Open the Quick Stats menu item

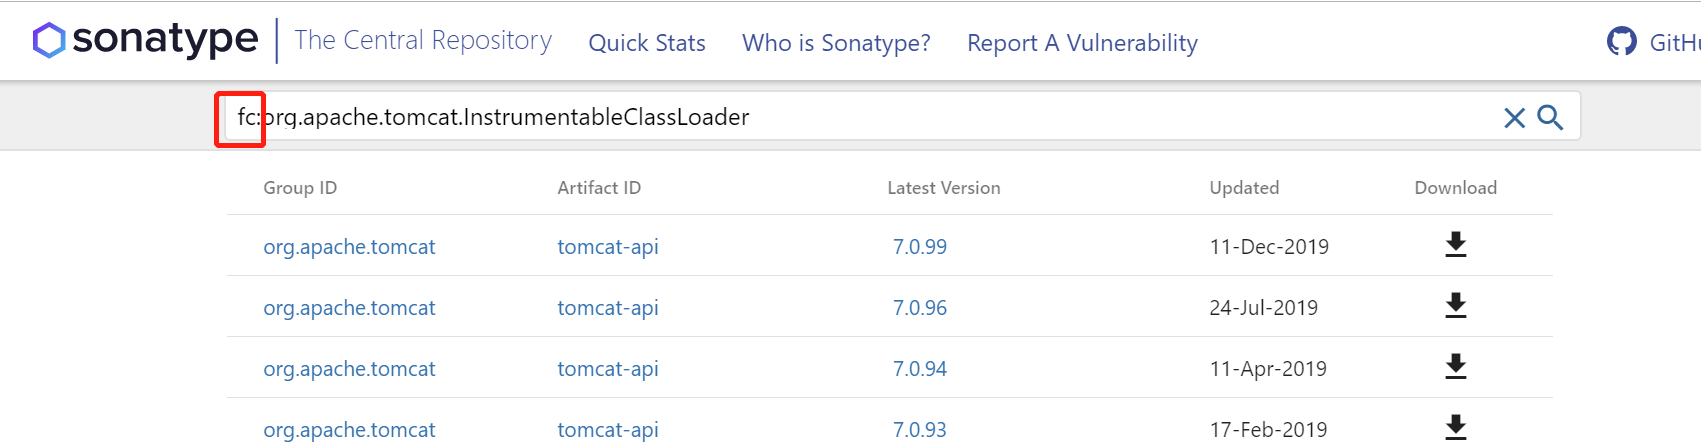click(x=647, y=43)
